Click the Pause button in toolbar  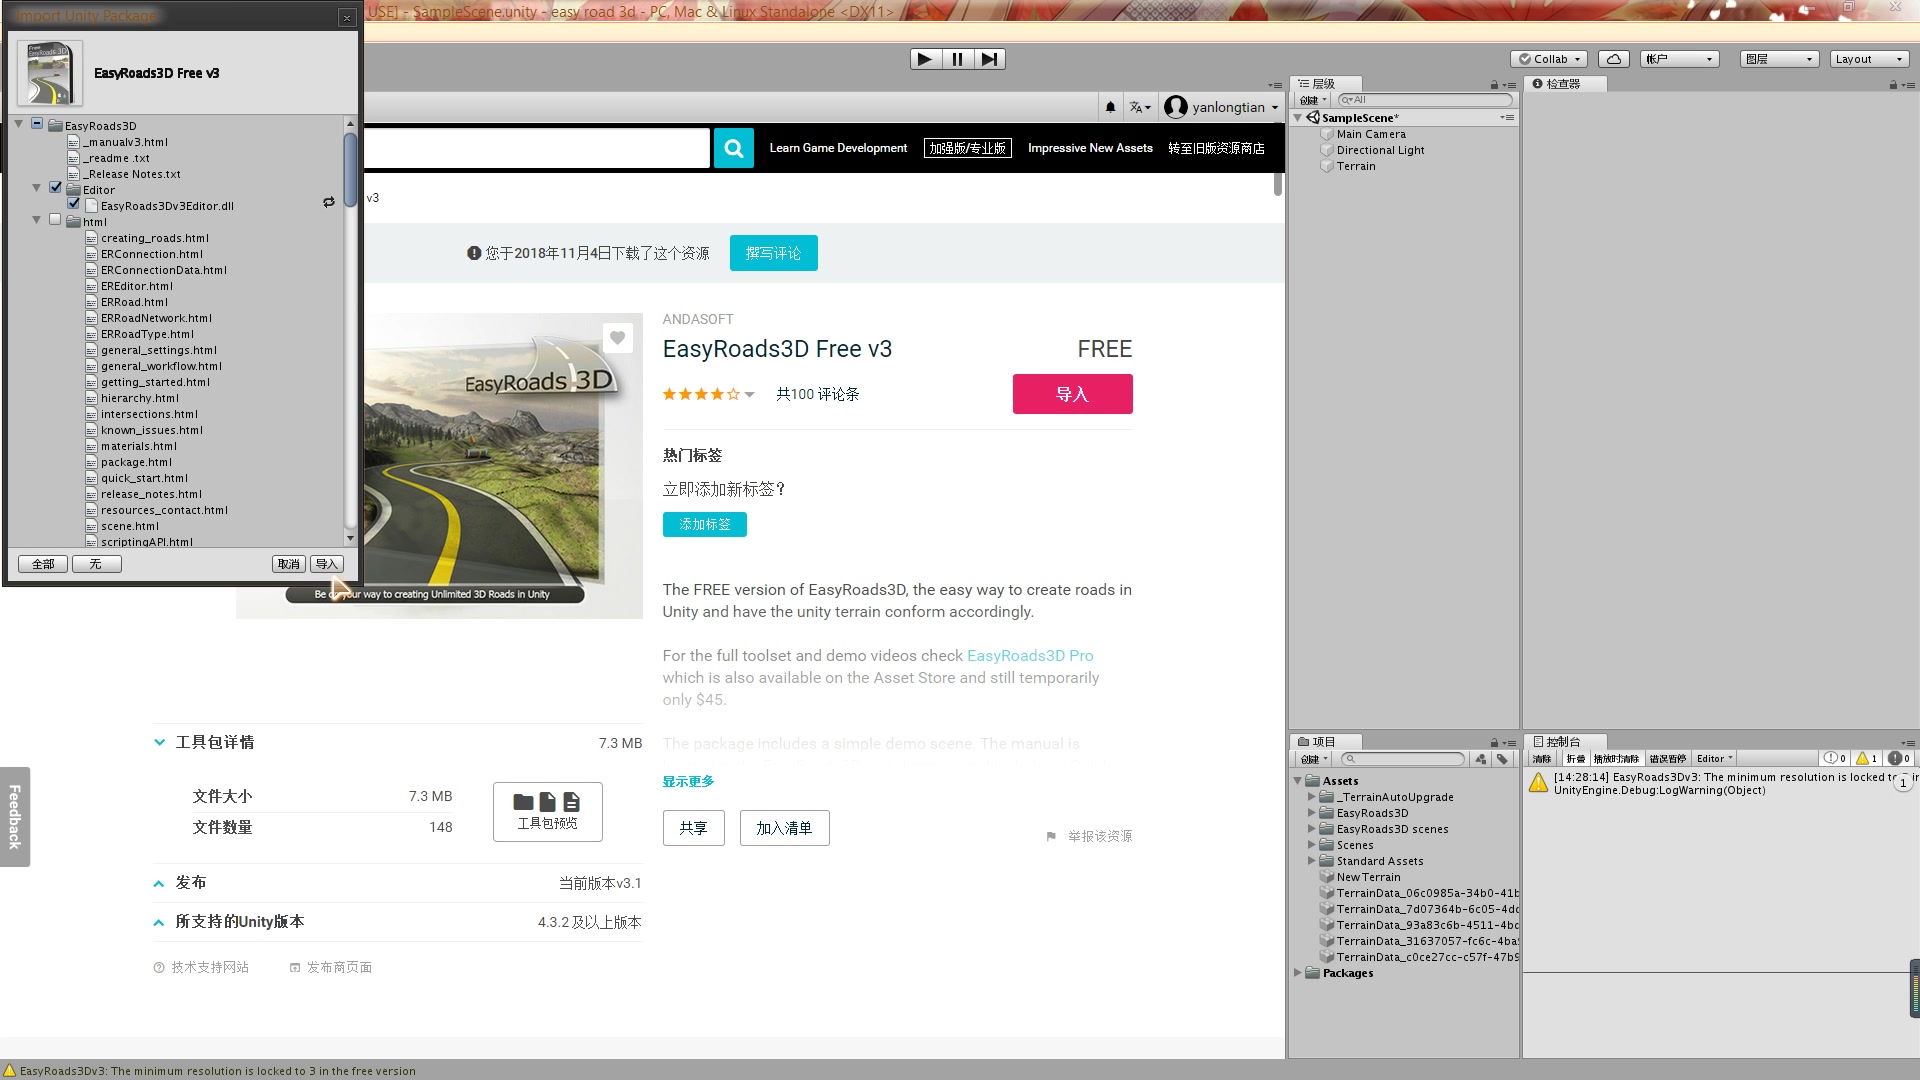pos(957,59)
